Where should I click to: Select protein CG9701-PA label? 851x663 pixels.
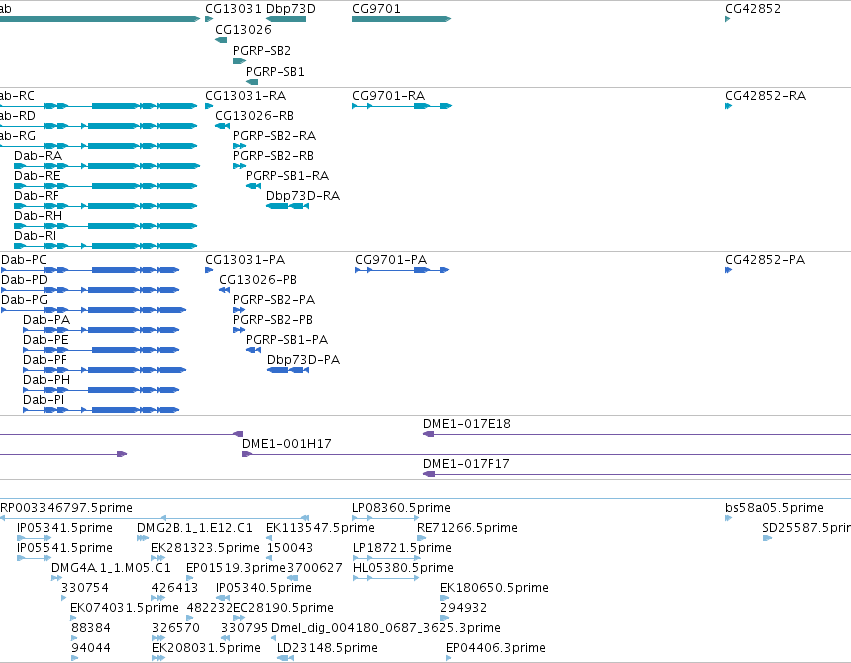(391, 260)
